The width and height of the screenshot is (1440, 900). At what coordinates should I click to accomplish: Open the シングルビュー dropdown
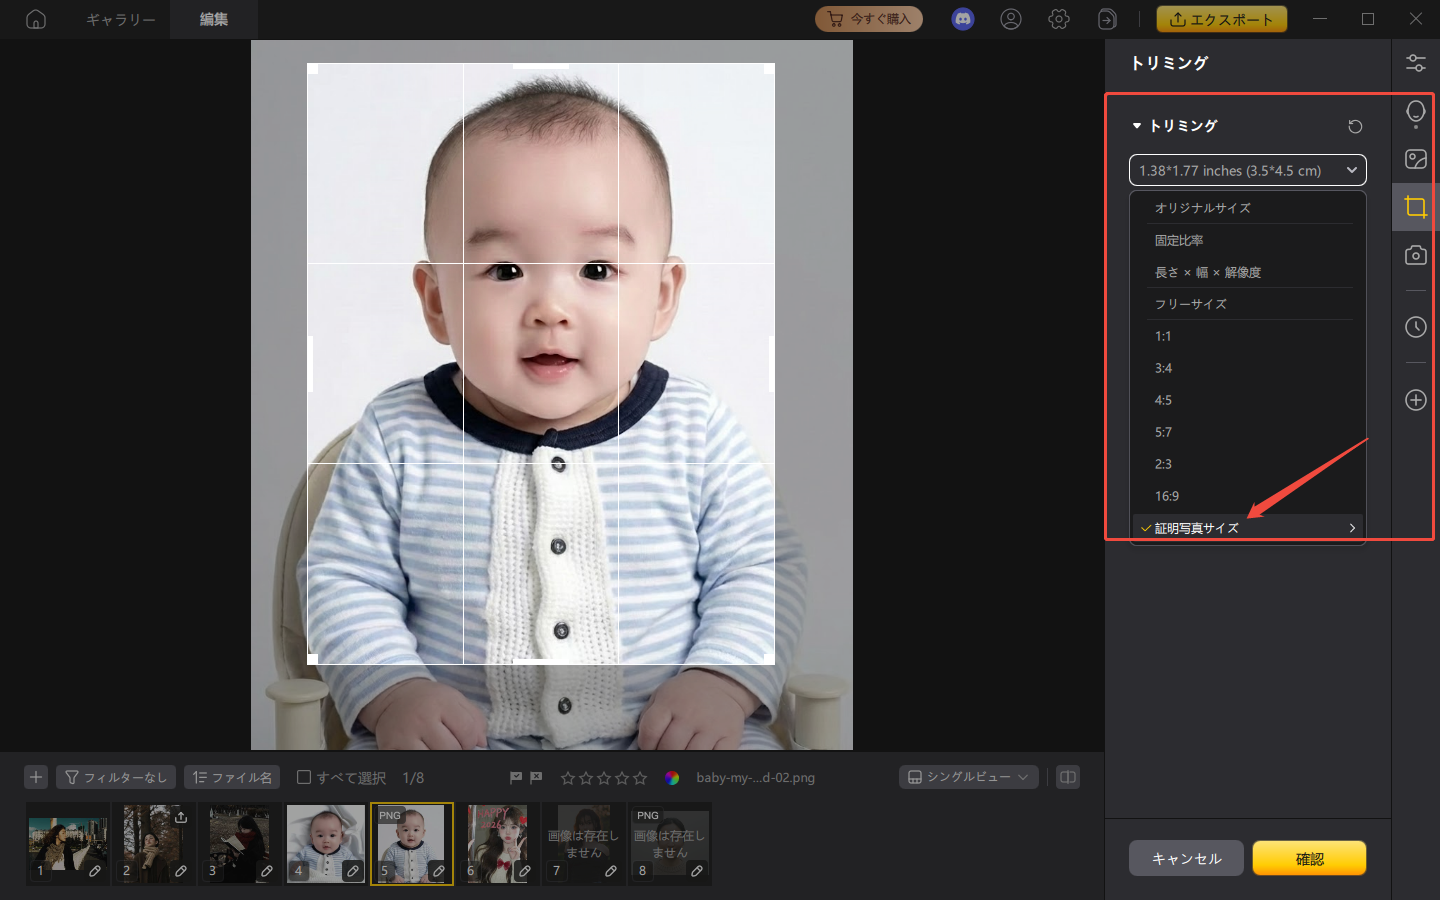(x=967, y=777)
